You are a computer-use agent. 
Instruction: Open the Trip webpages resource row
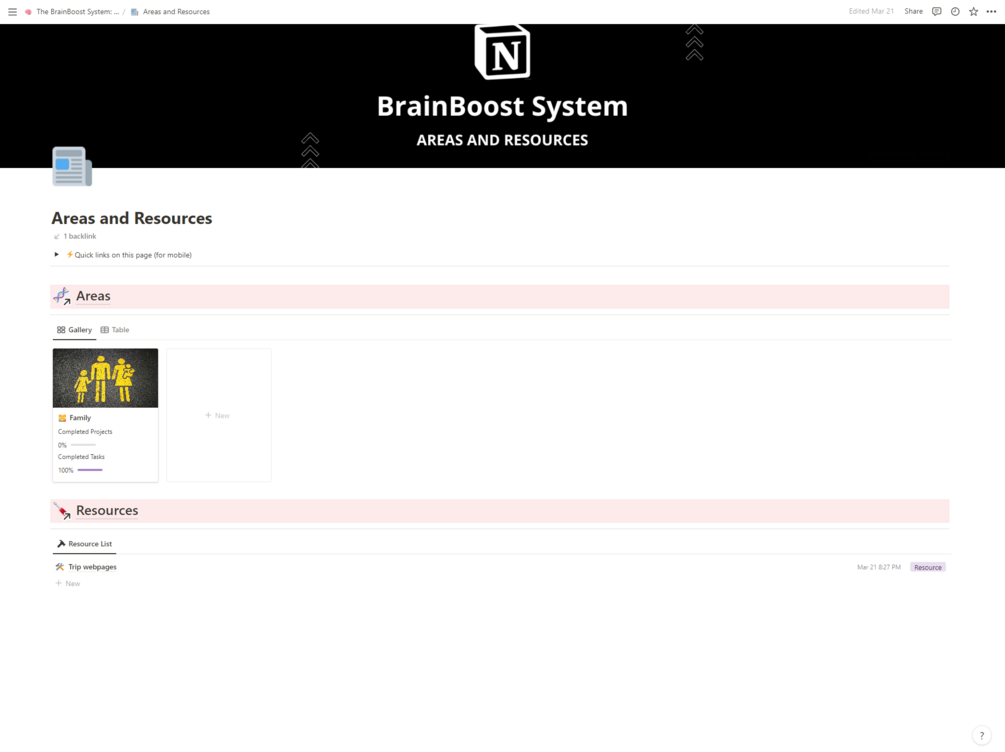click(x=500, y=567)
